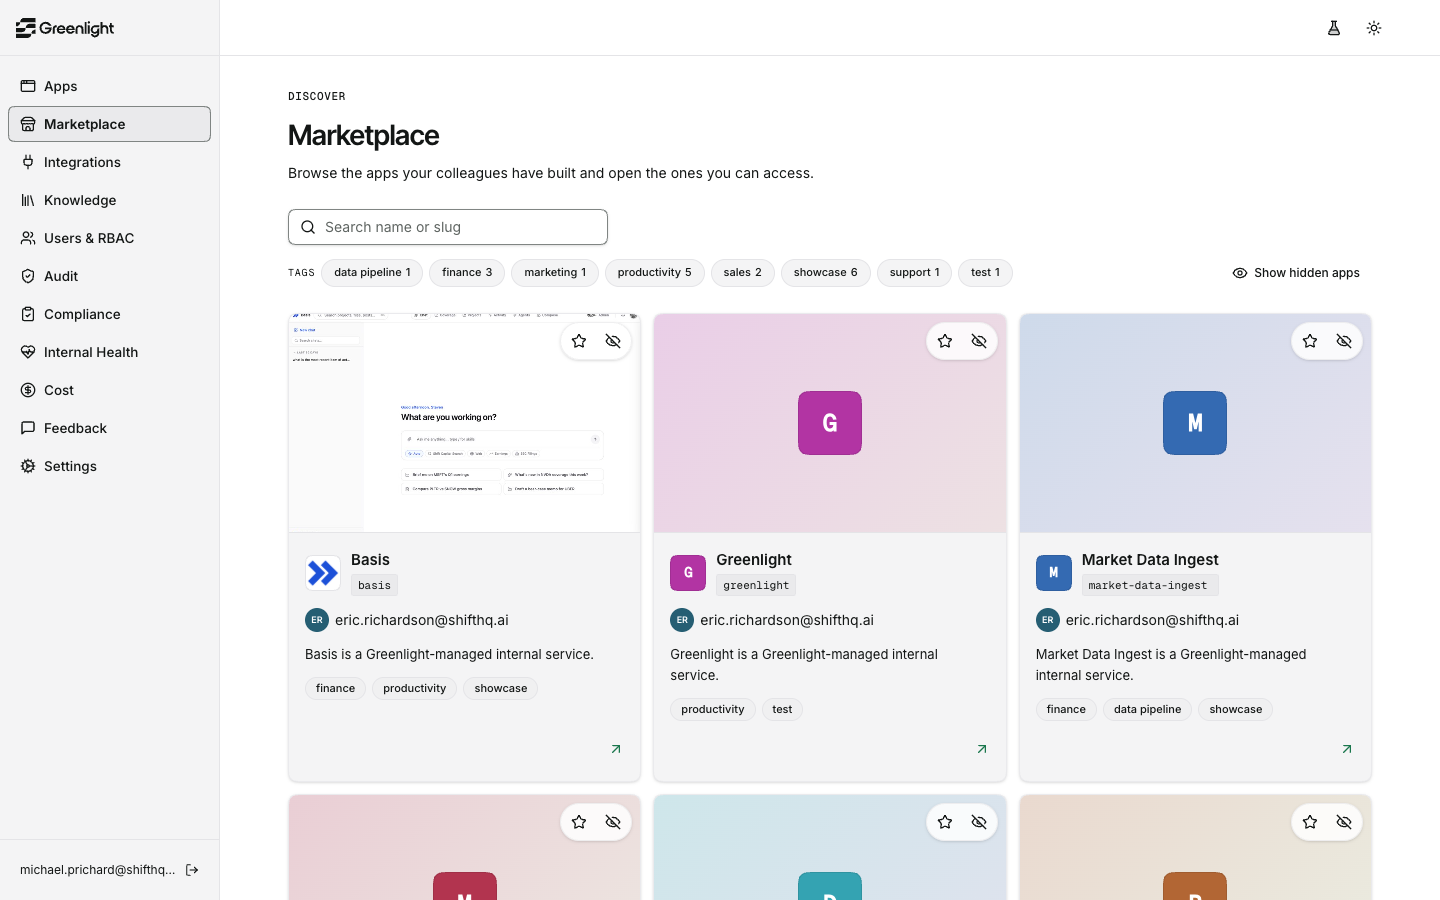Filter by the test 1 tag
The height and width of the screenshot is (900, 1440).
[x=985, y=273]
